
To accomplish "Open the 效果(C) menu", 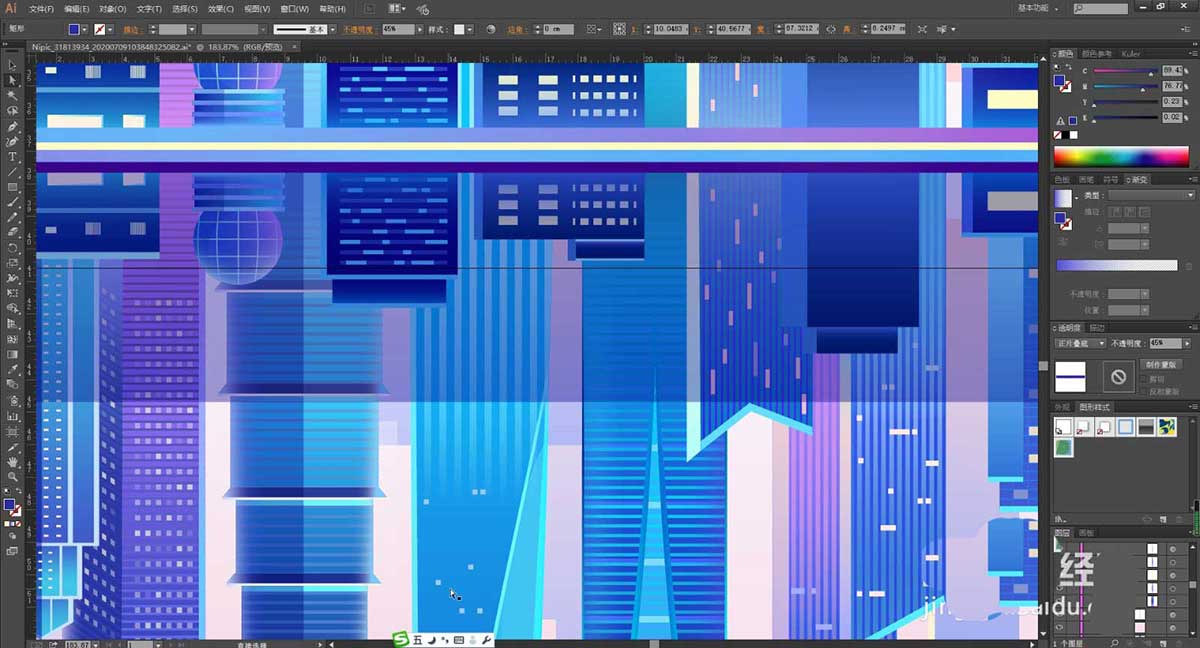I will [221, 9].
